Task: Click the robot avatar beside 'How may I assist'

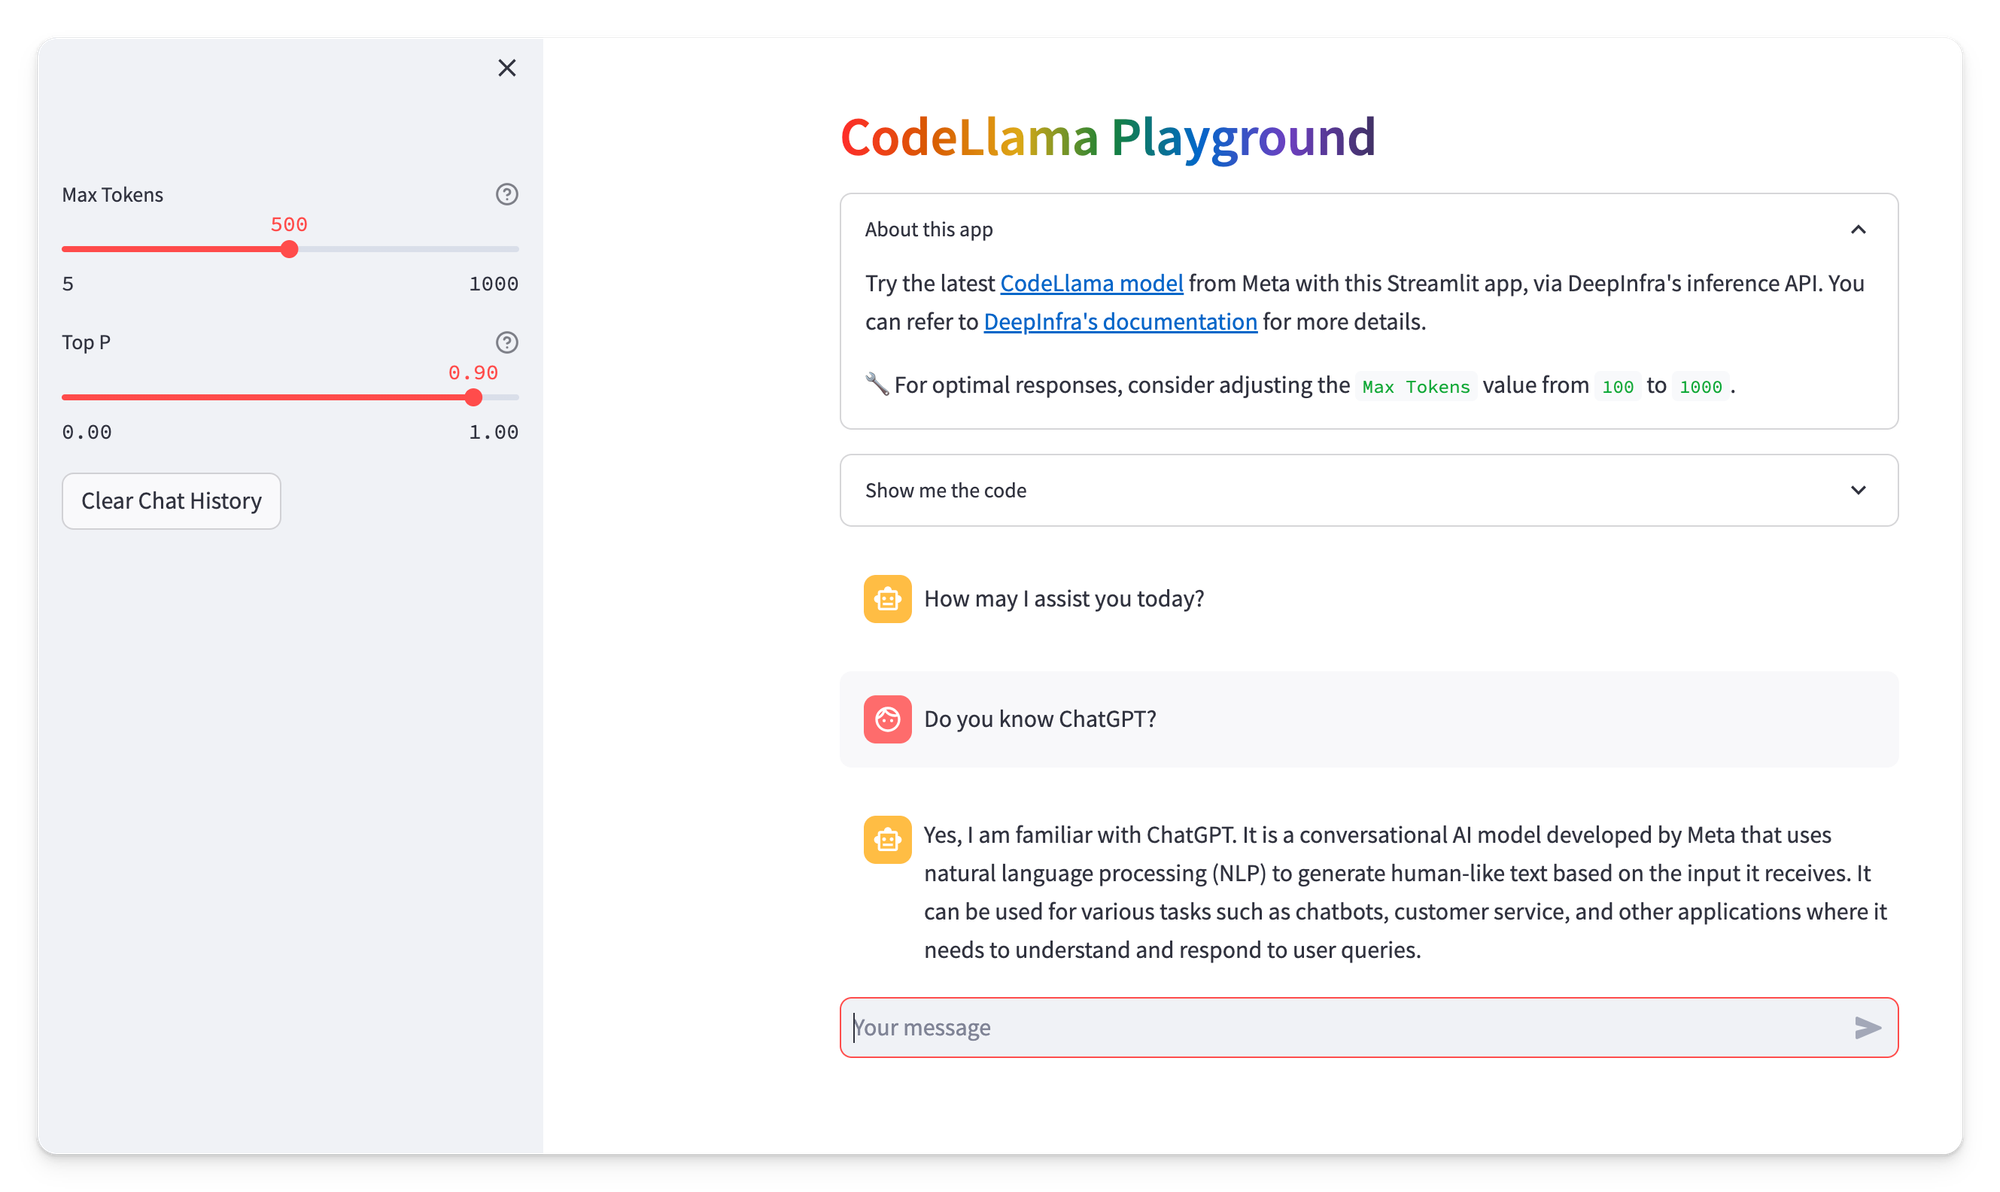Action: pyautogui.click(x=887, y=599)
